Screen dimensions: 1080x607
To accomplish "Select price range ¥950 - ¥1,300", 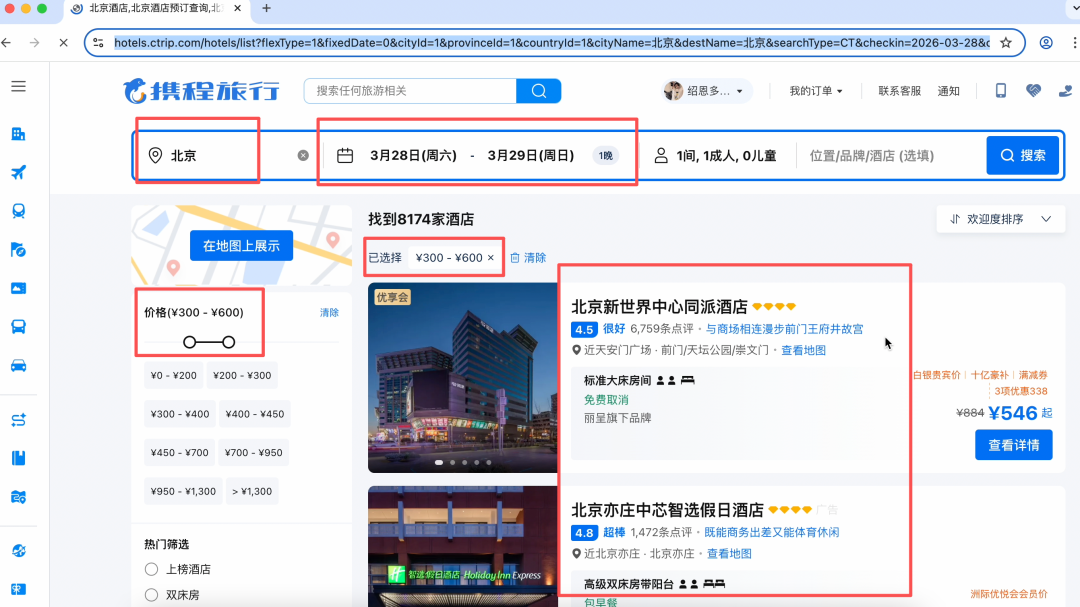I will (x=183, y=491).
